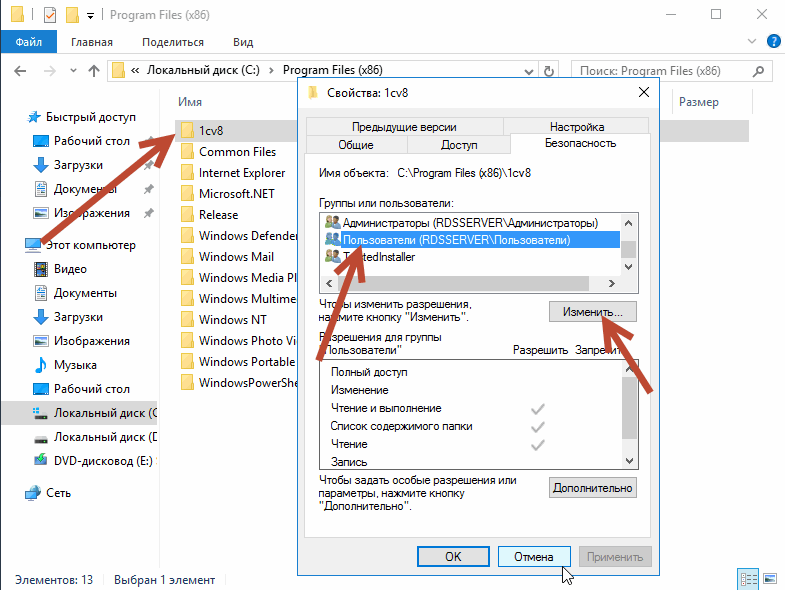Screen dimensions: 785x590
Task: Open Explorer help question mark icon
Action: (773, 42)
